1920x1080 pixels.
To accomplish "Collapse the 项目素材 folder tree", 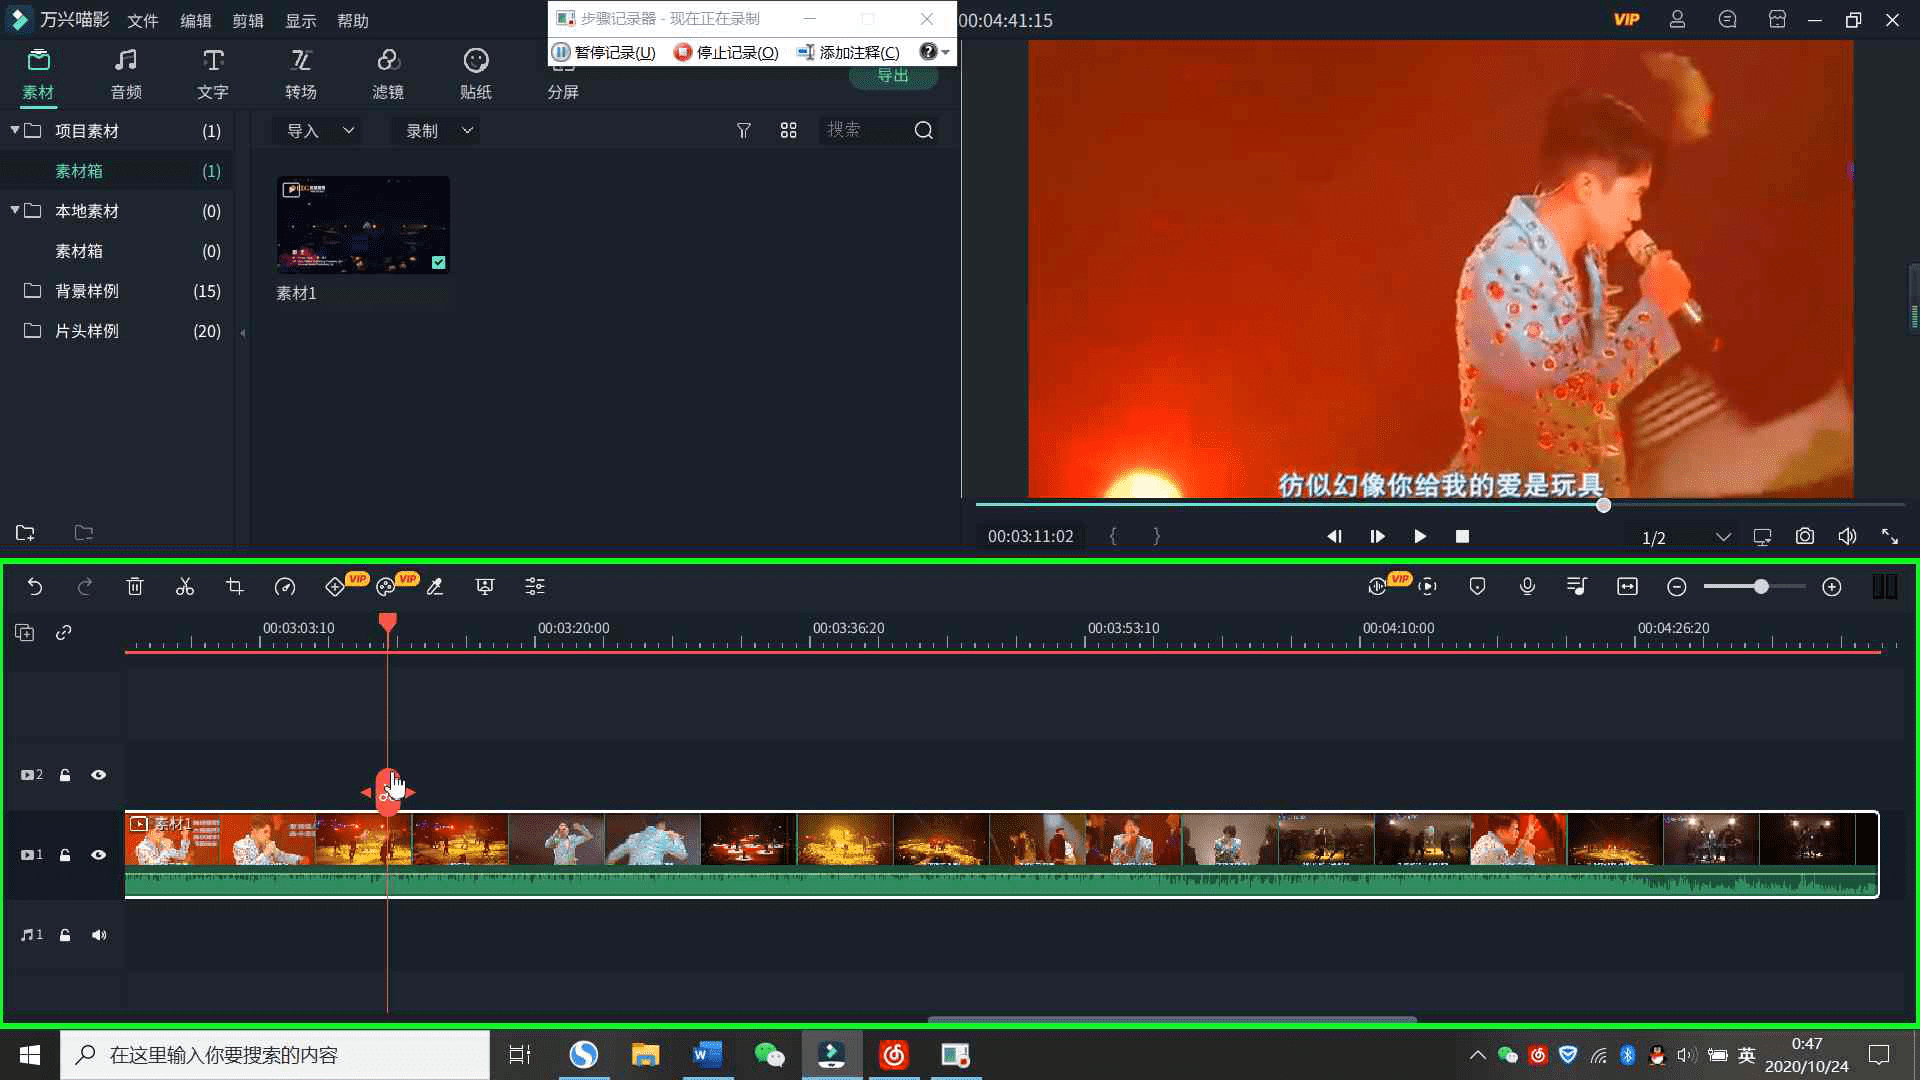I will [x=15, y=130].
